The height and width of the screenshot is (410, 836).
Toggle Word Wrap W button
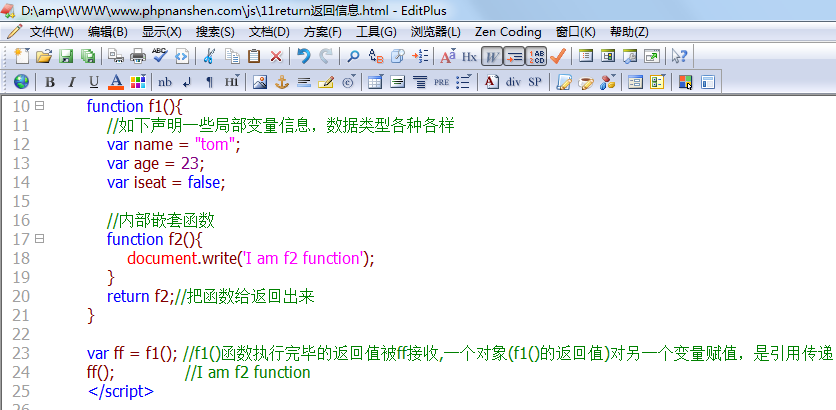coord(492,56)
